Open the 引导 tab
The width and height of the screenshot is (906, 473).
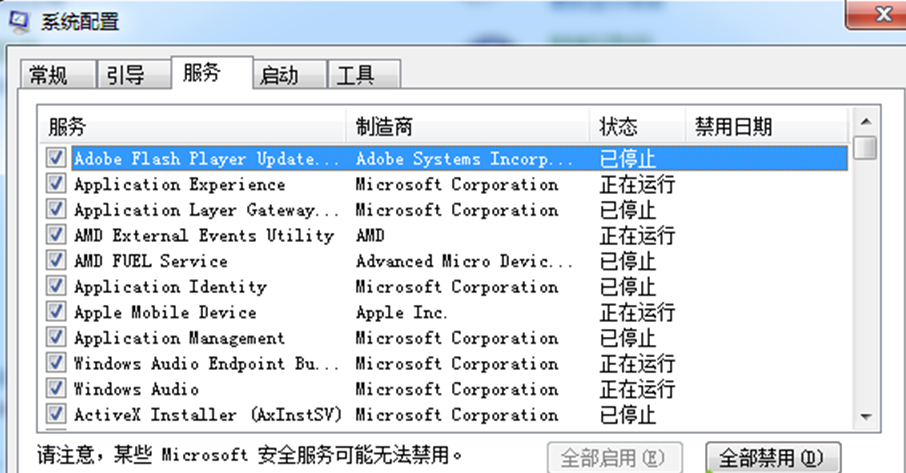(x=126, y=75)
